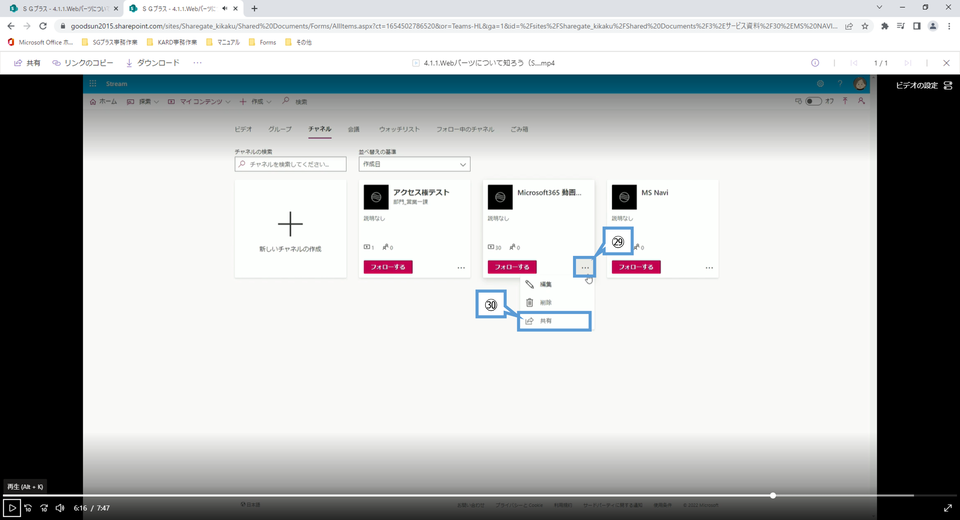960x520 pixels.
Task: Go back to the previous browser page
Action: pos(10,26)
